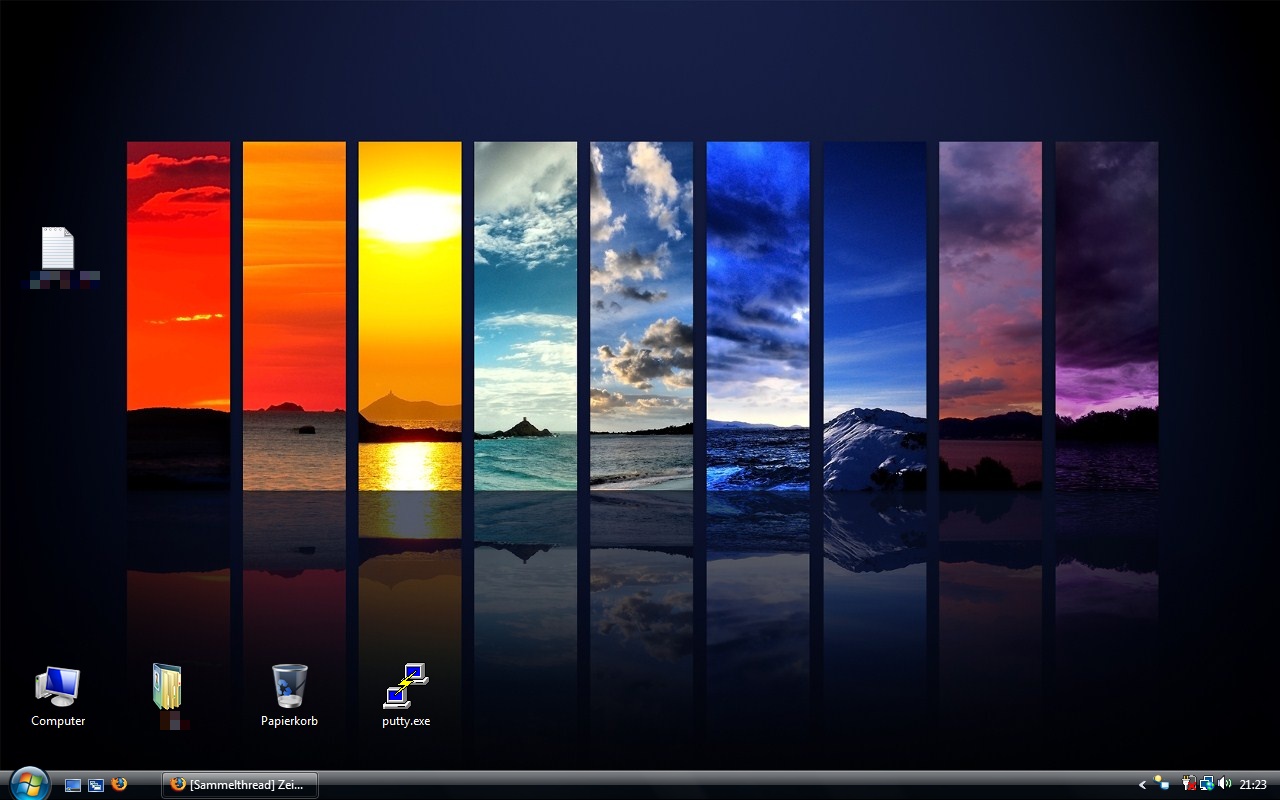This screenshot has width=1280, height=800.
Task: Select the blank document file icon
Action: tap(57, 248)
